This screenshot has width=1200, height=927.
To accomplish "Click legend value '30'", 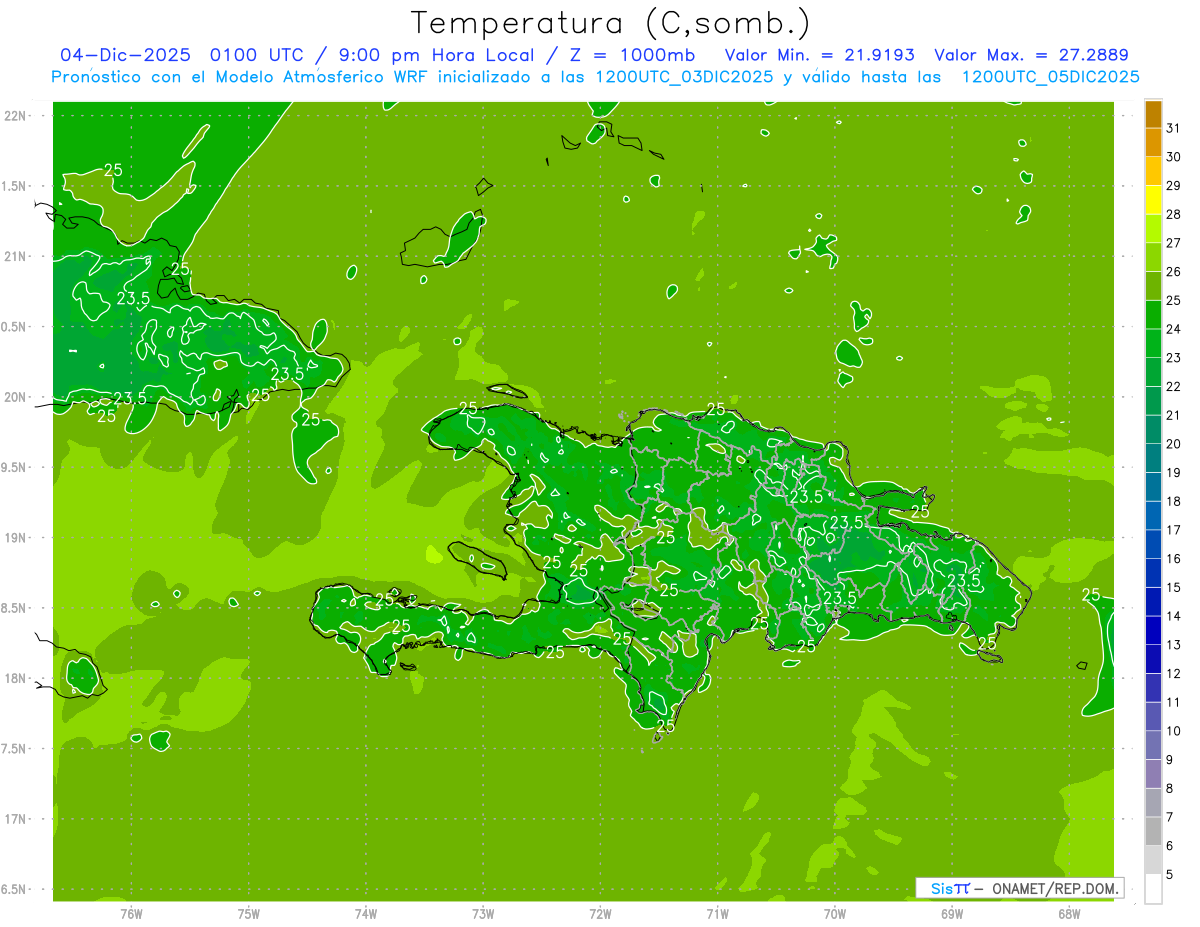I will coord(1174,157).
